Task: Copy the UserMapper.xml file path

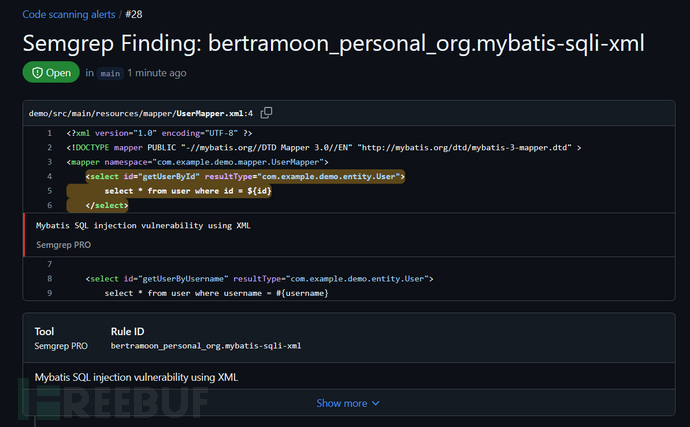Action: click(267, 113)
